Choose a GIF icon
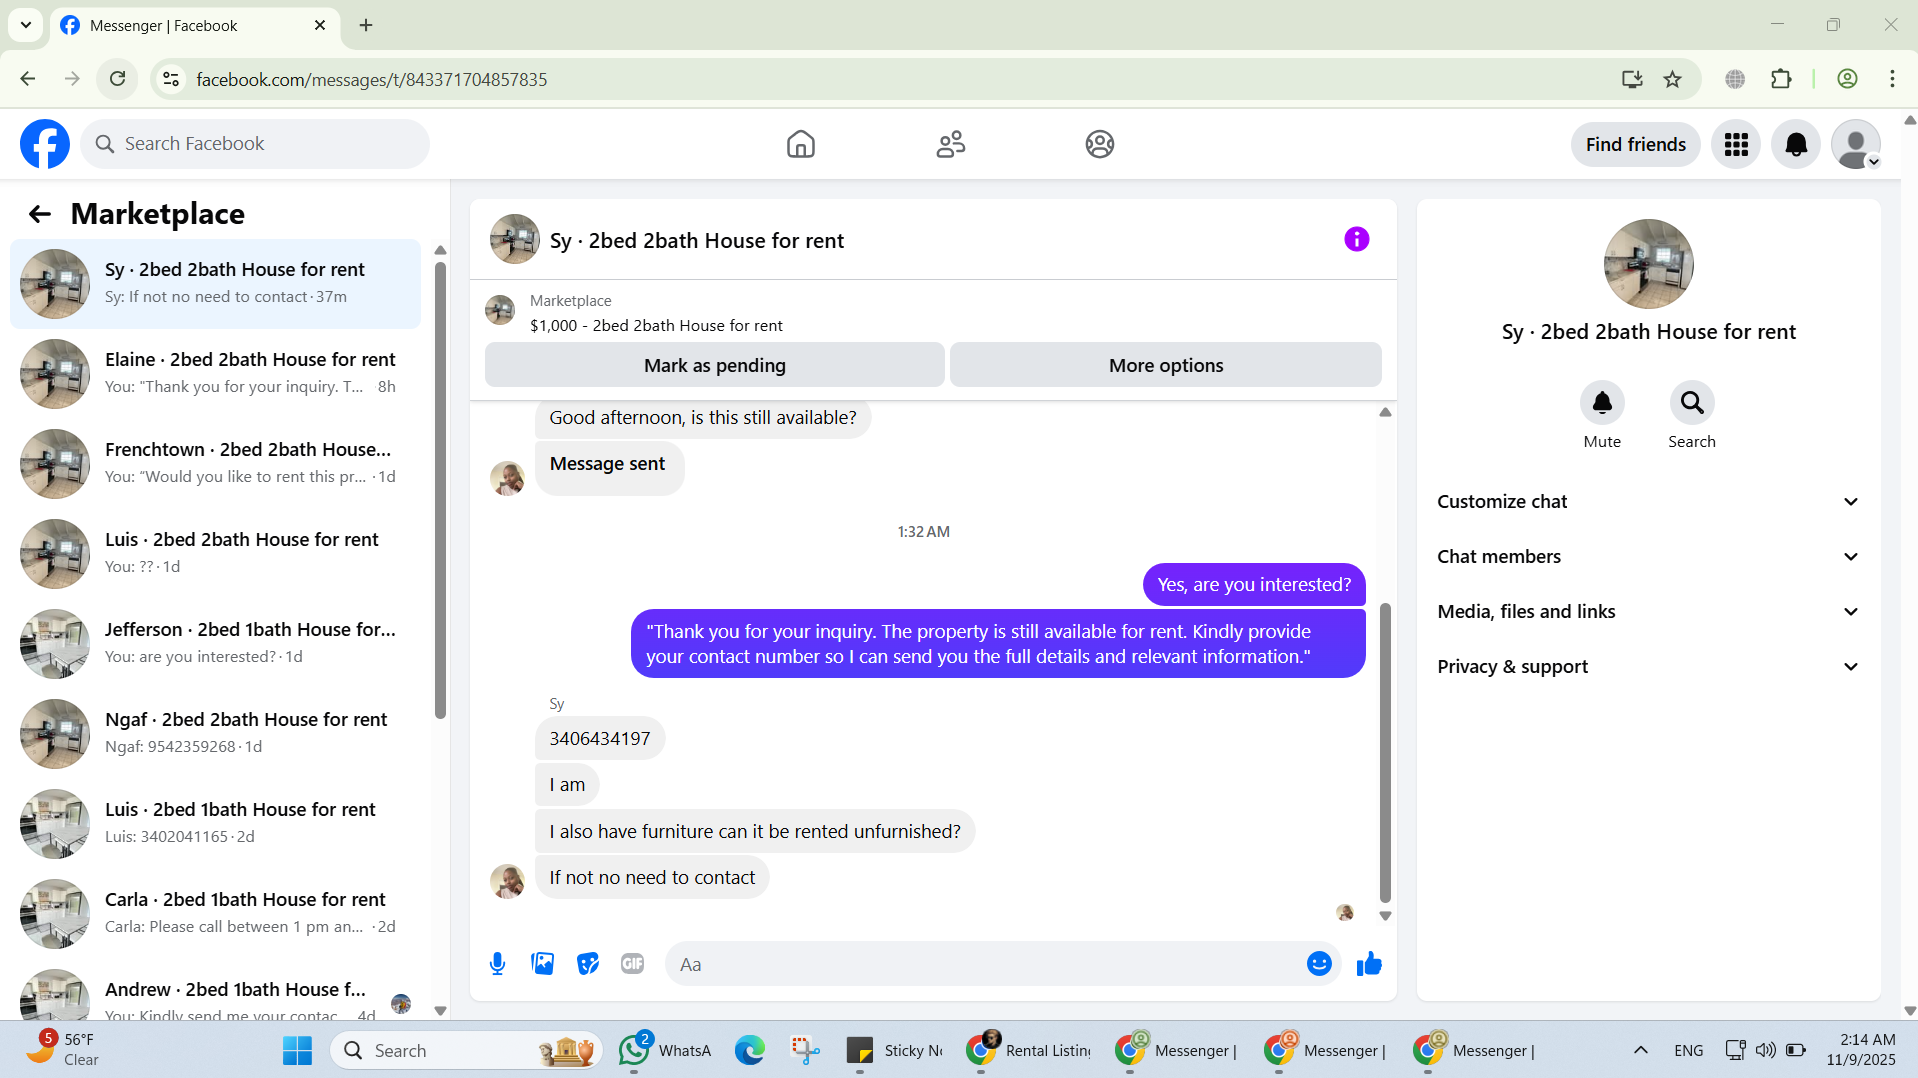Screen dimensions: 1918x1078 pos(632,964)
